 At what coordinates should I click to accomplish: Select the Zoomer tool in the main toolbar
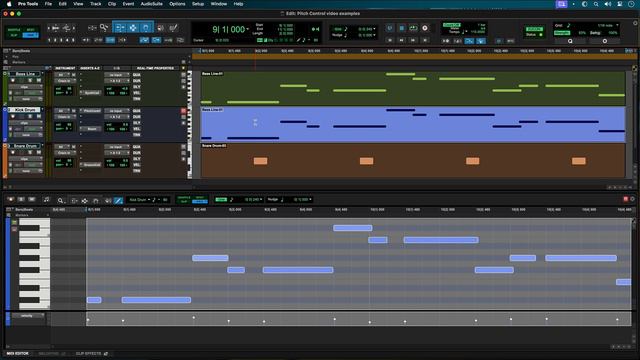click(x=104, y=28)
